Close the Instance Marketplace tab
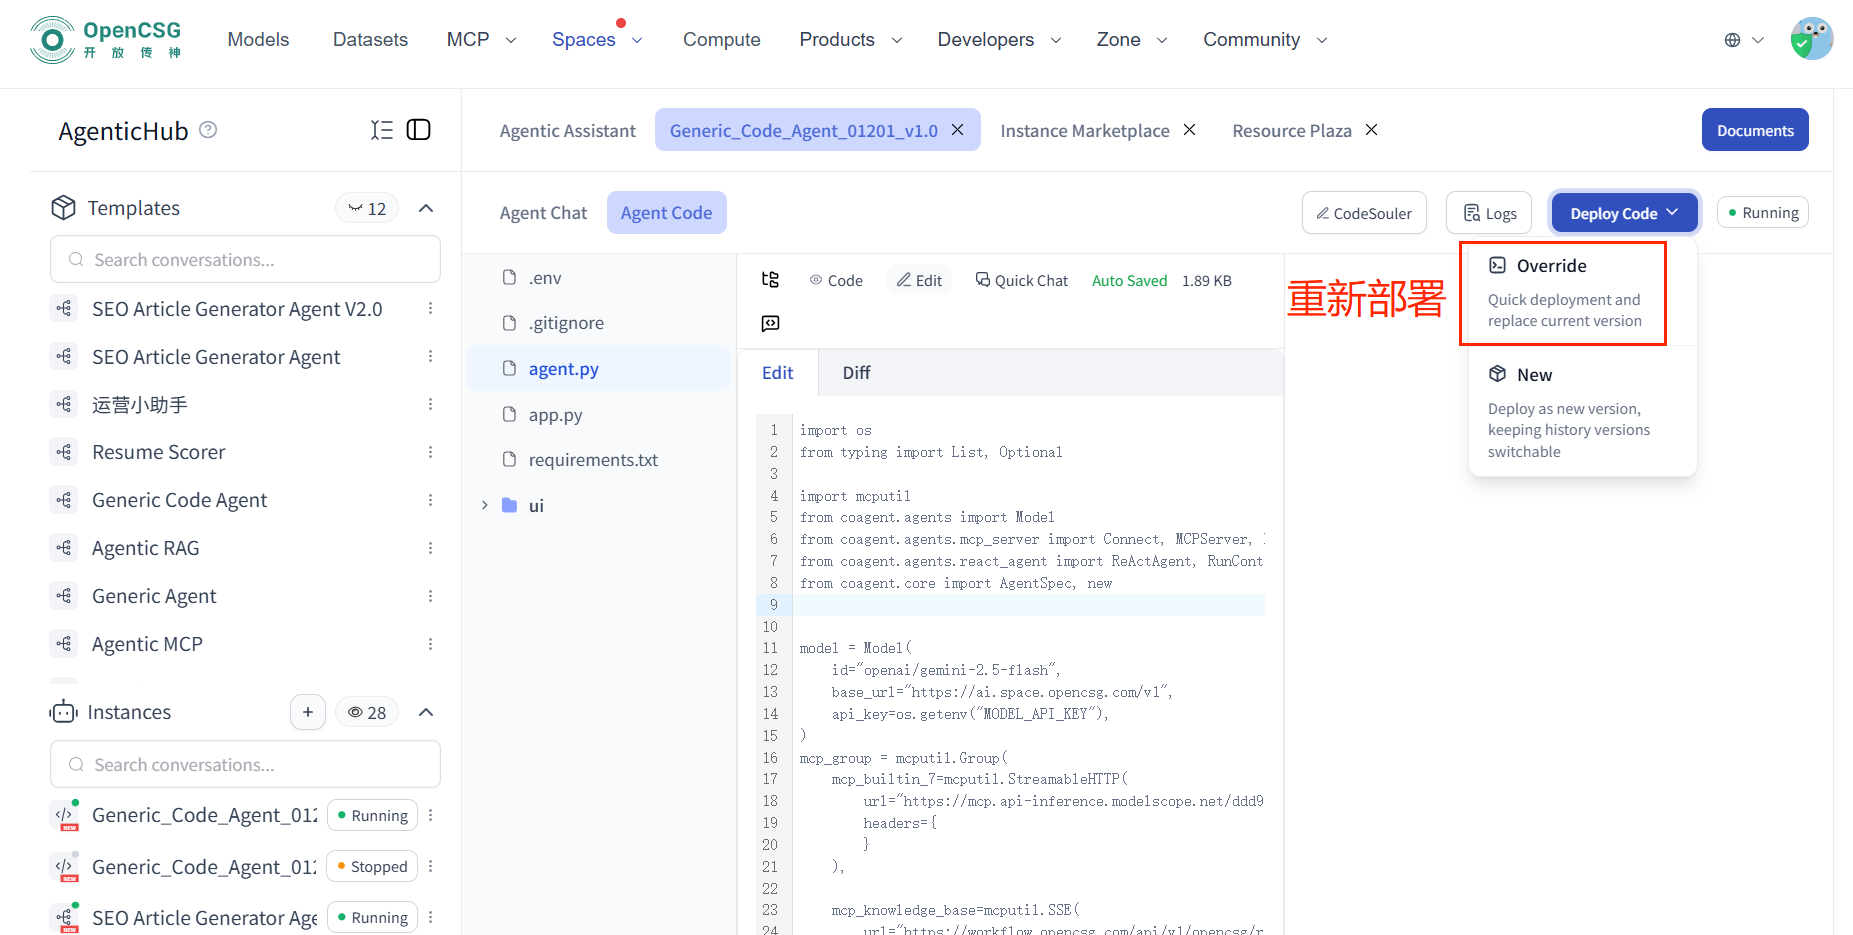The height and width of the screenshot is (935, 1853). 1190,130
